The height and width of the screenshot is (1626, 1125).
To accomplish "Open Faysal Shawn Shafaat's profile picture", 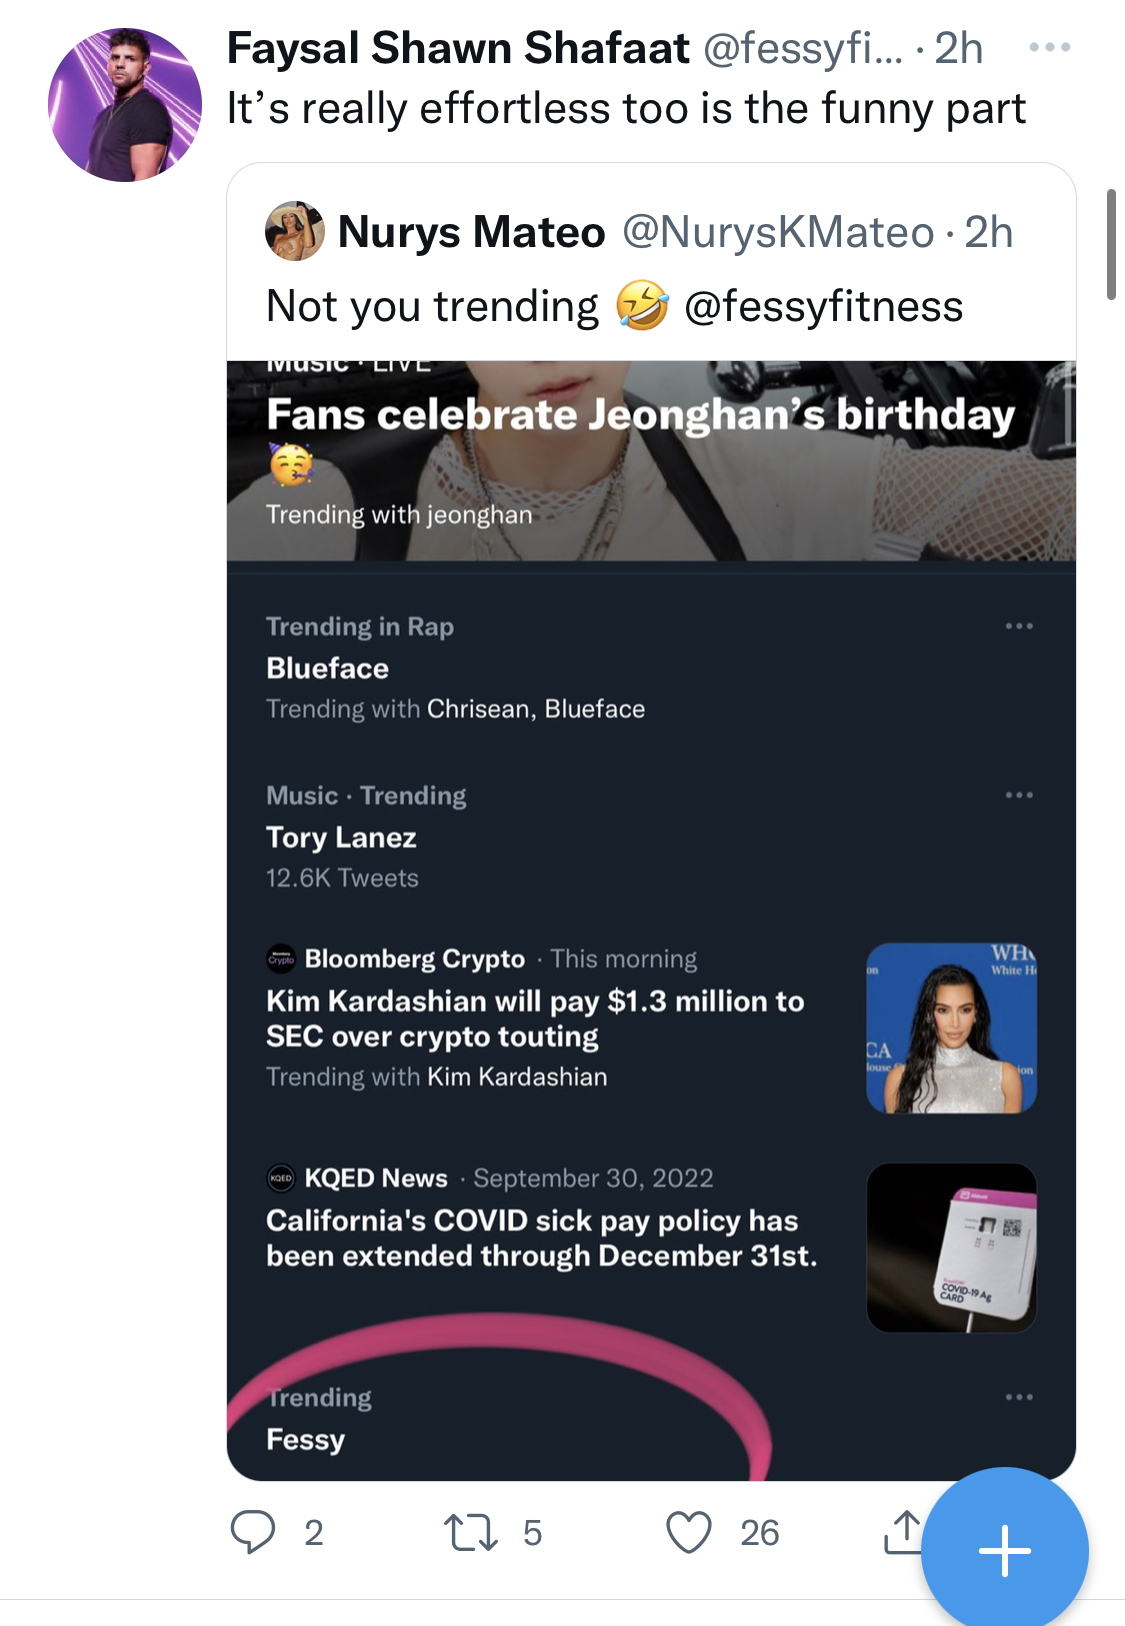I will point(125,105).
